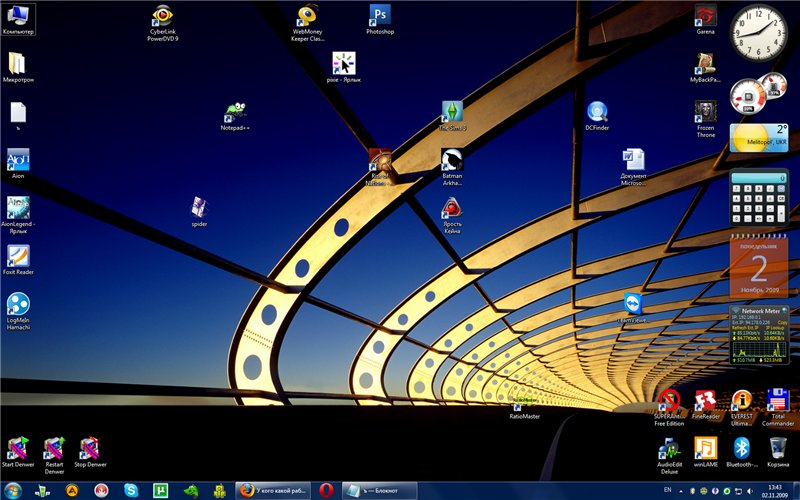Open The Sims 3 shortcut
This screenshot has height=500, width=800.
click(452, 112)
